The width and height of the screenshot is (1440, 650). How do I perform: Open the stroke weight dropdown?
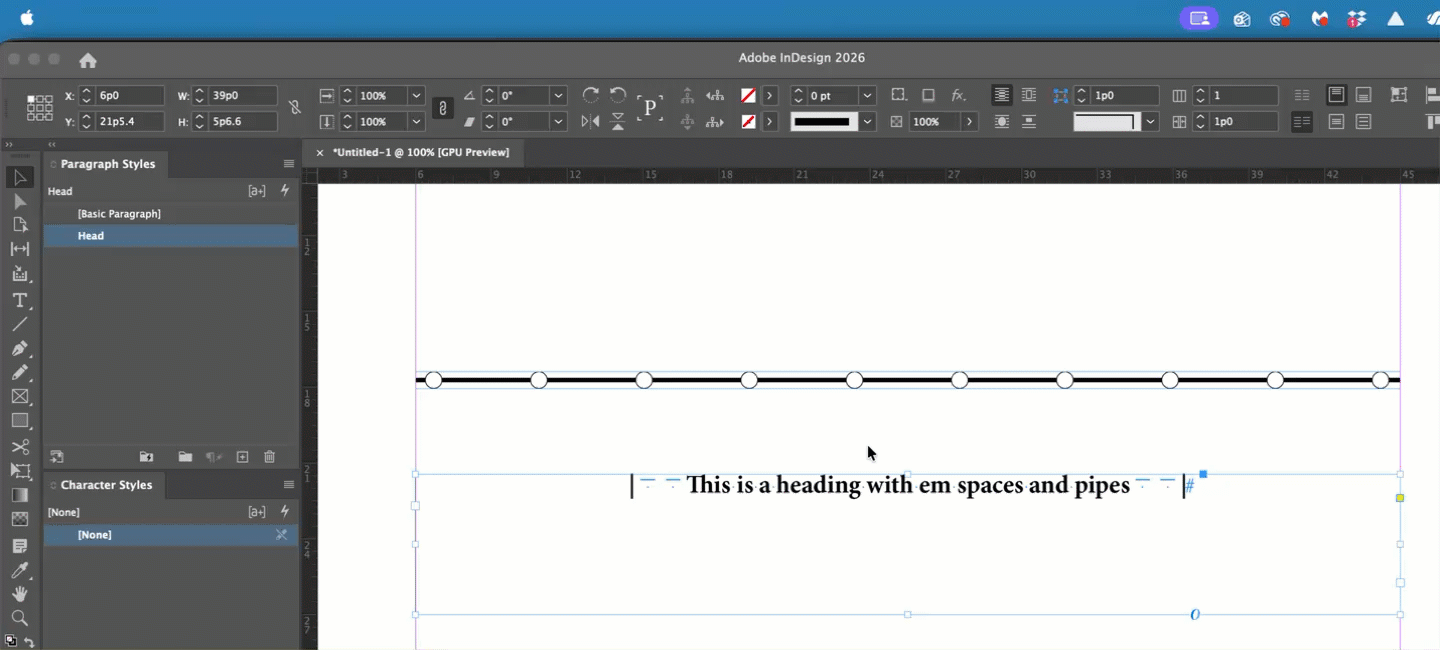click(x=868, y=96)
